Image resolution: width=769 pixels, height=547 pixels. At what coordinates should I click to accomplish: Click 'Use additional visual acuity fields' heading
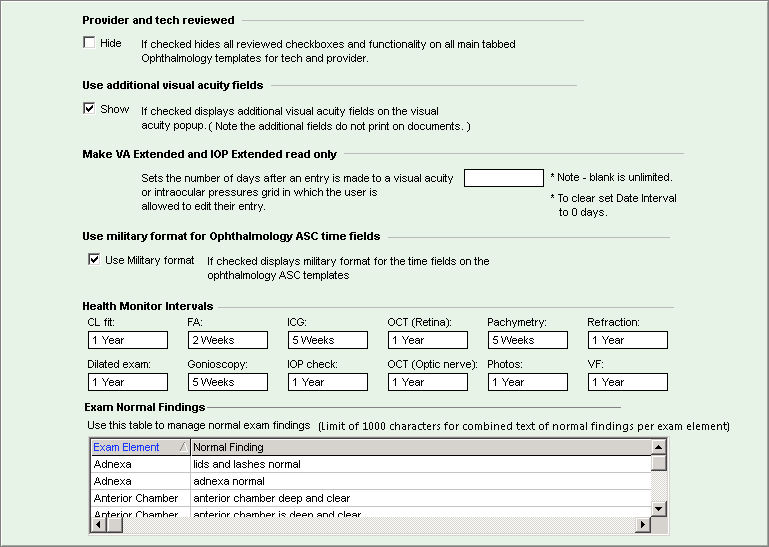[x=173, y=85]
